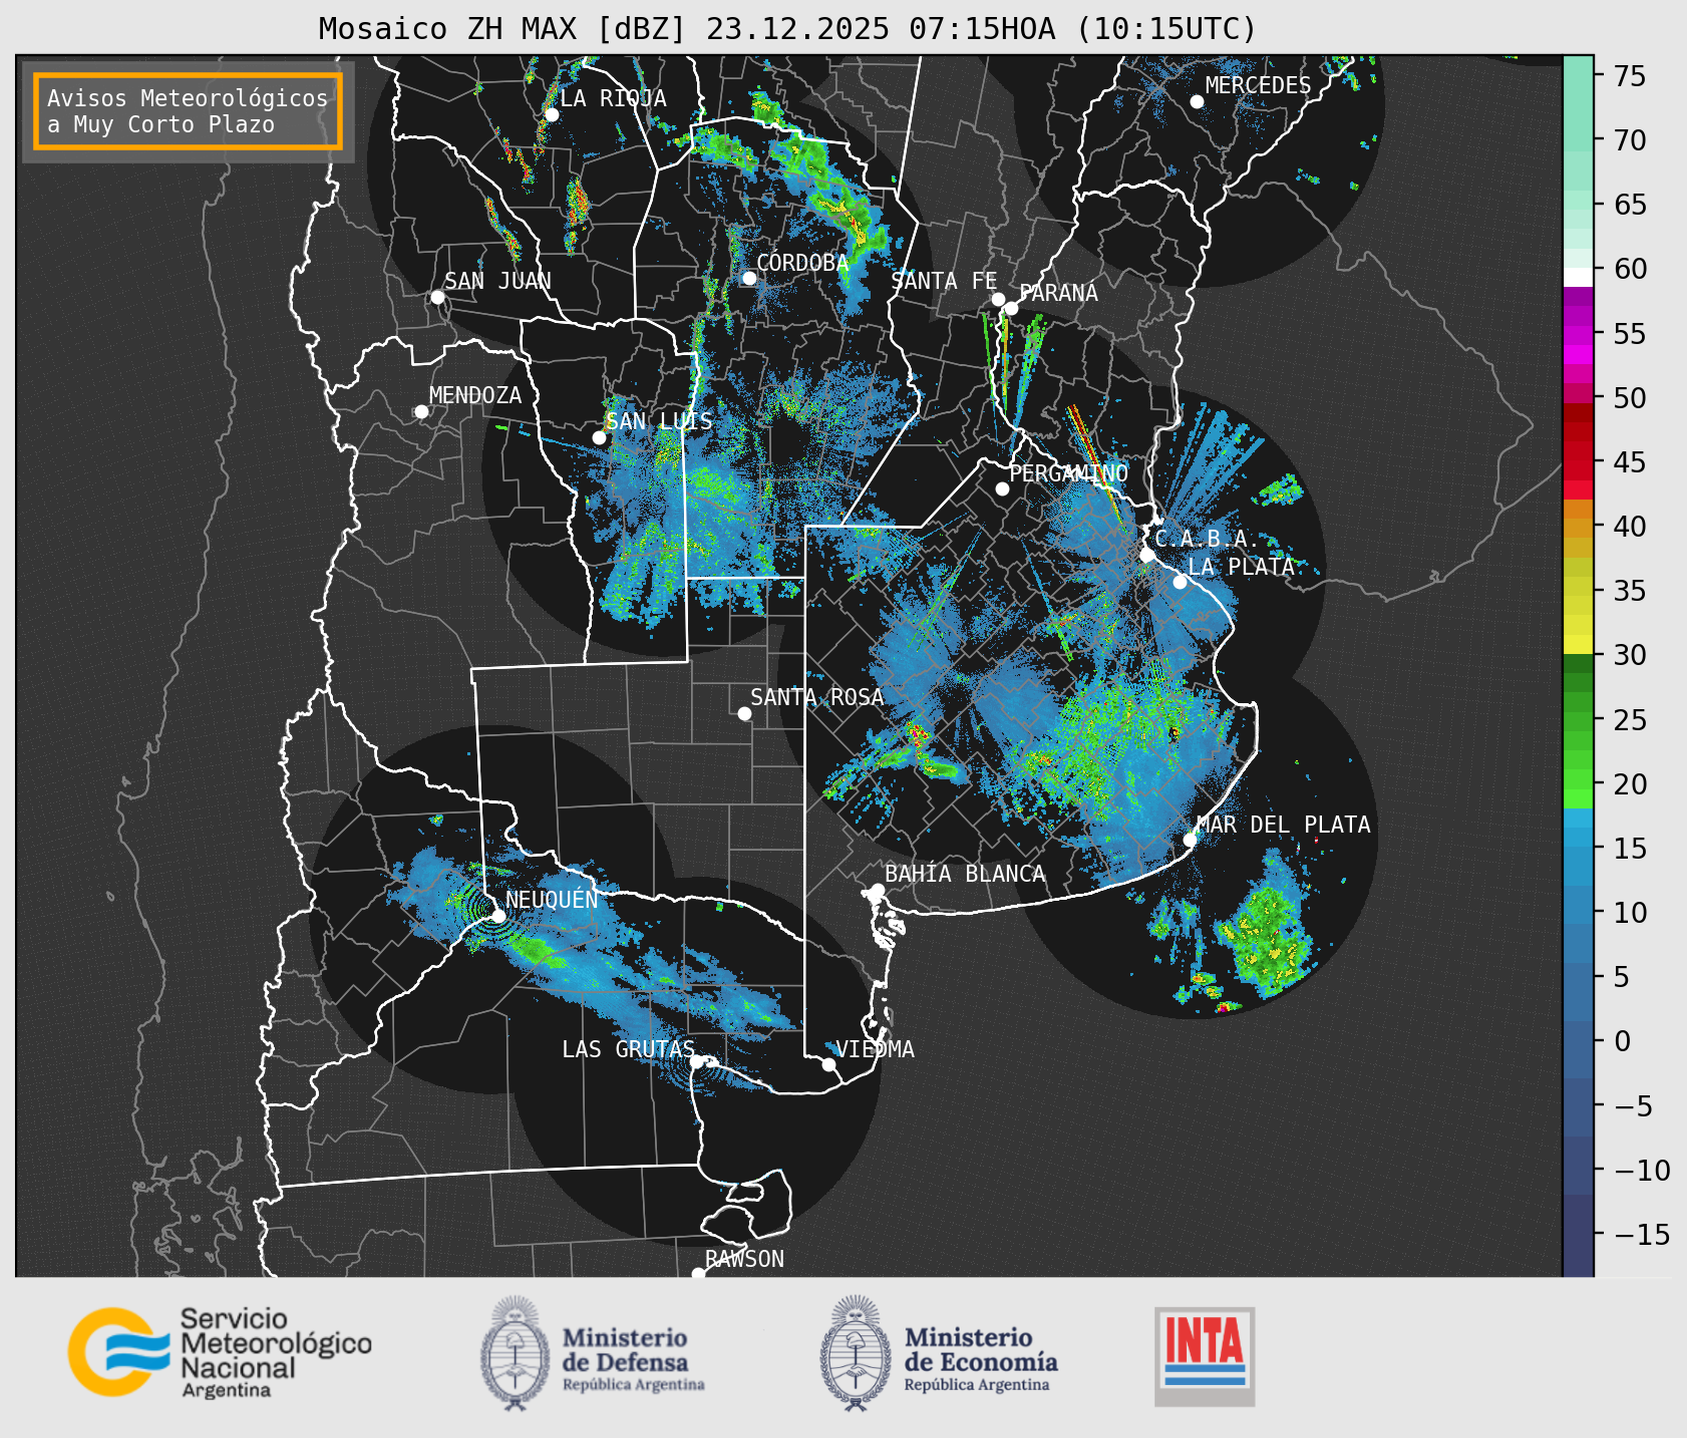
Task: Select the 65 tick label on color scale
Action: 1629,205
